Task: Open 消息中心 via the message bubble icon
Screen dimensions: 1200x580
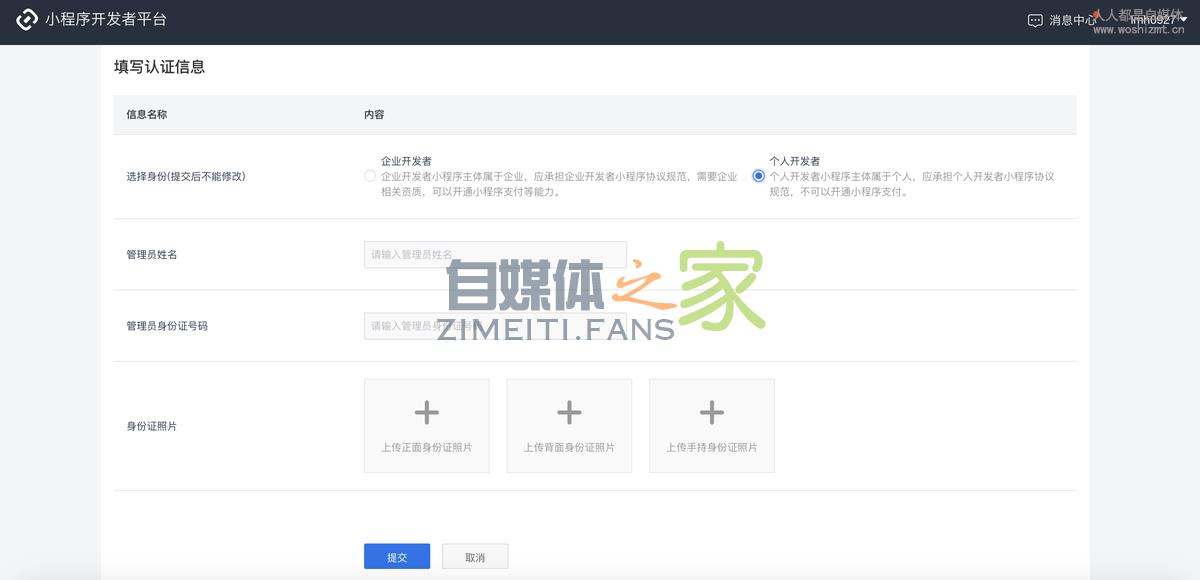Action: (x=1034, y=18)
